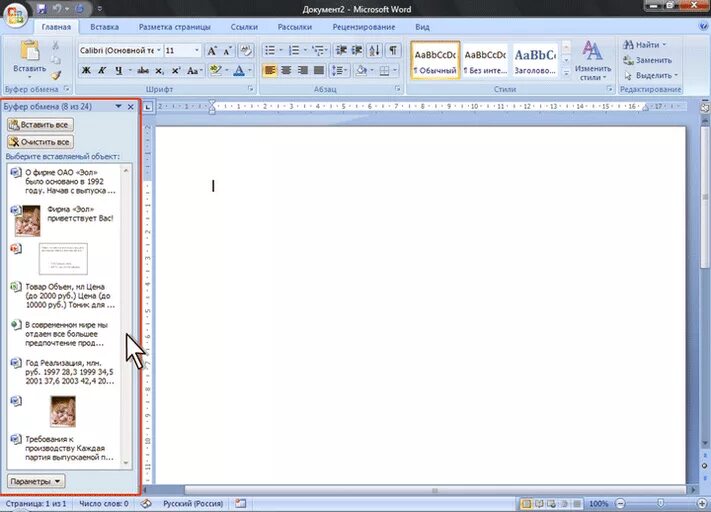Switch to Print Layout view icon

point(526,503)
